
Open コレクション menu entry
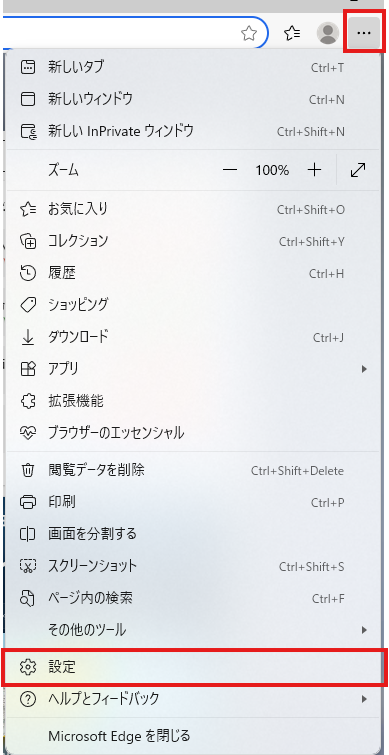[x=193, y=241]
